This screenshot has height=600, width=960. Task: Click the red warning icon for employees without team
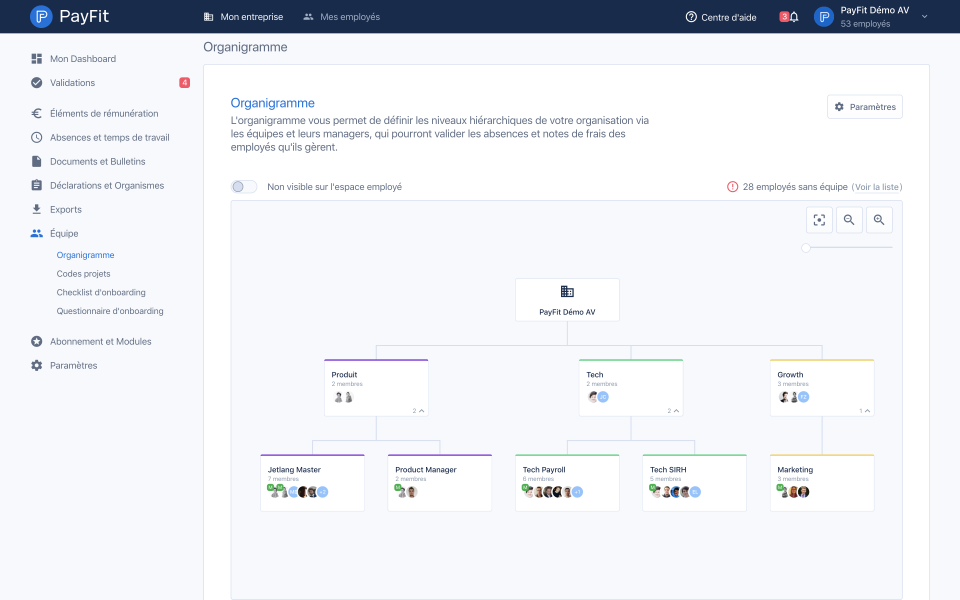coord(732,187)
